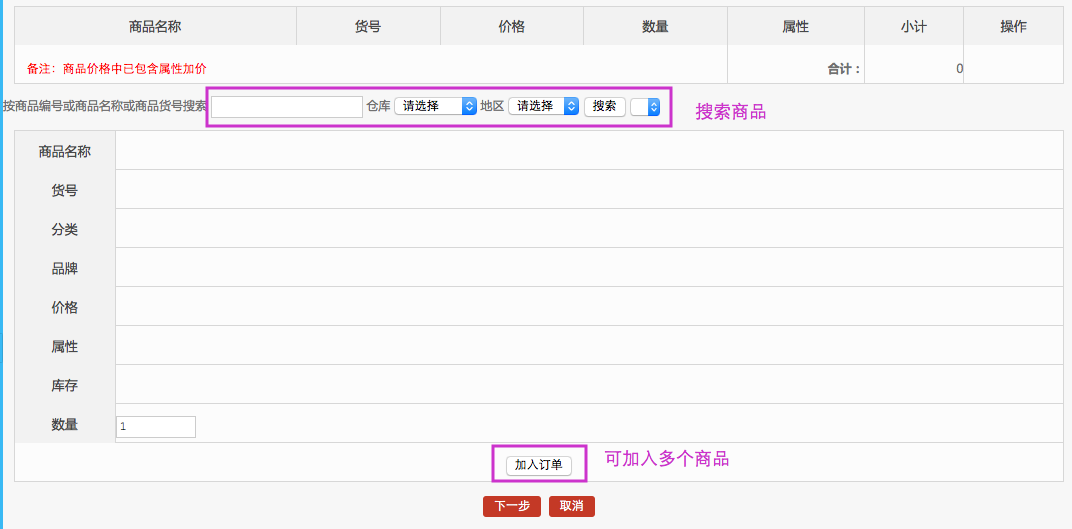Click the 属性 column header in top table
The image size is (1072, 529).
click(x=796, y=27)
